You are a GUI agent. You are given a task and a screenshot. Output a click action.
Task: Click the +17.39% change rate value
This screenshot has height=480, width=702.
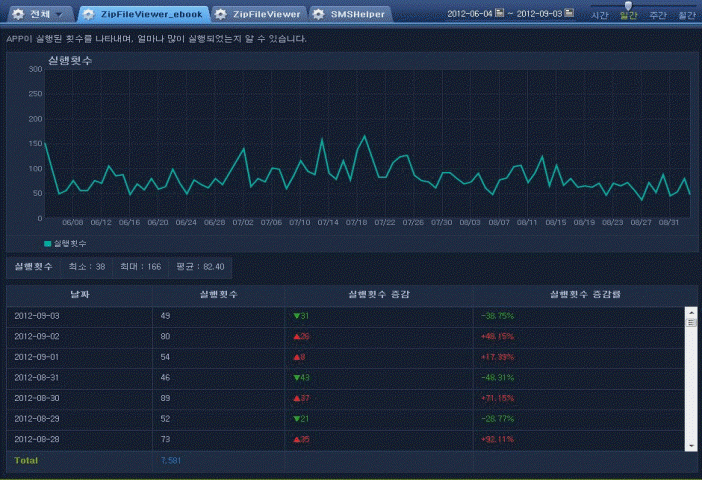(497, 357)
